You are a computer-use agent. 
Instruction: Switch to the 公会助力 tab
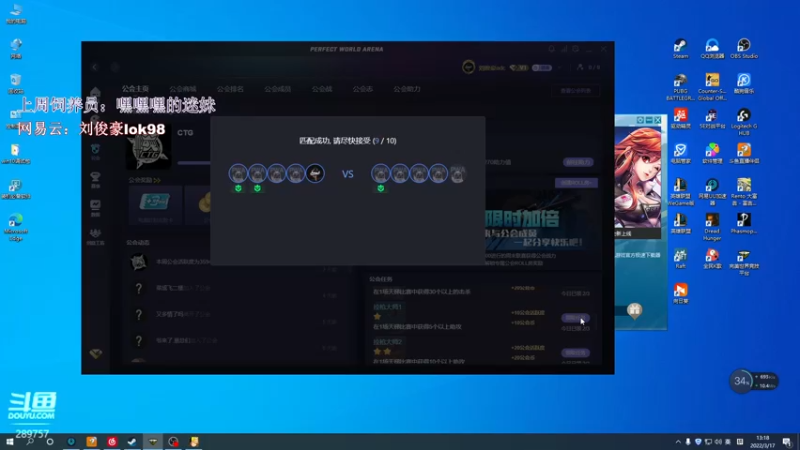coord(407,89)
